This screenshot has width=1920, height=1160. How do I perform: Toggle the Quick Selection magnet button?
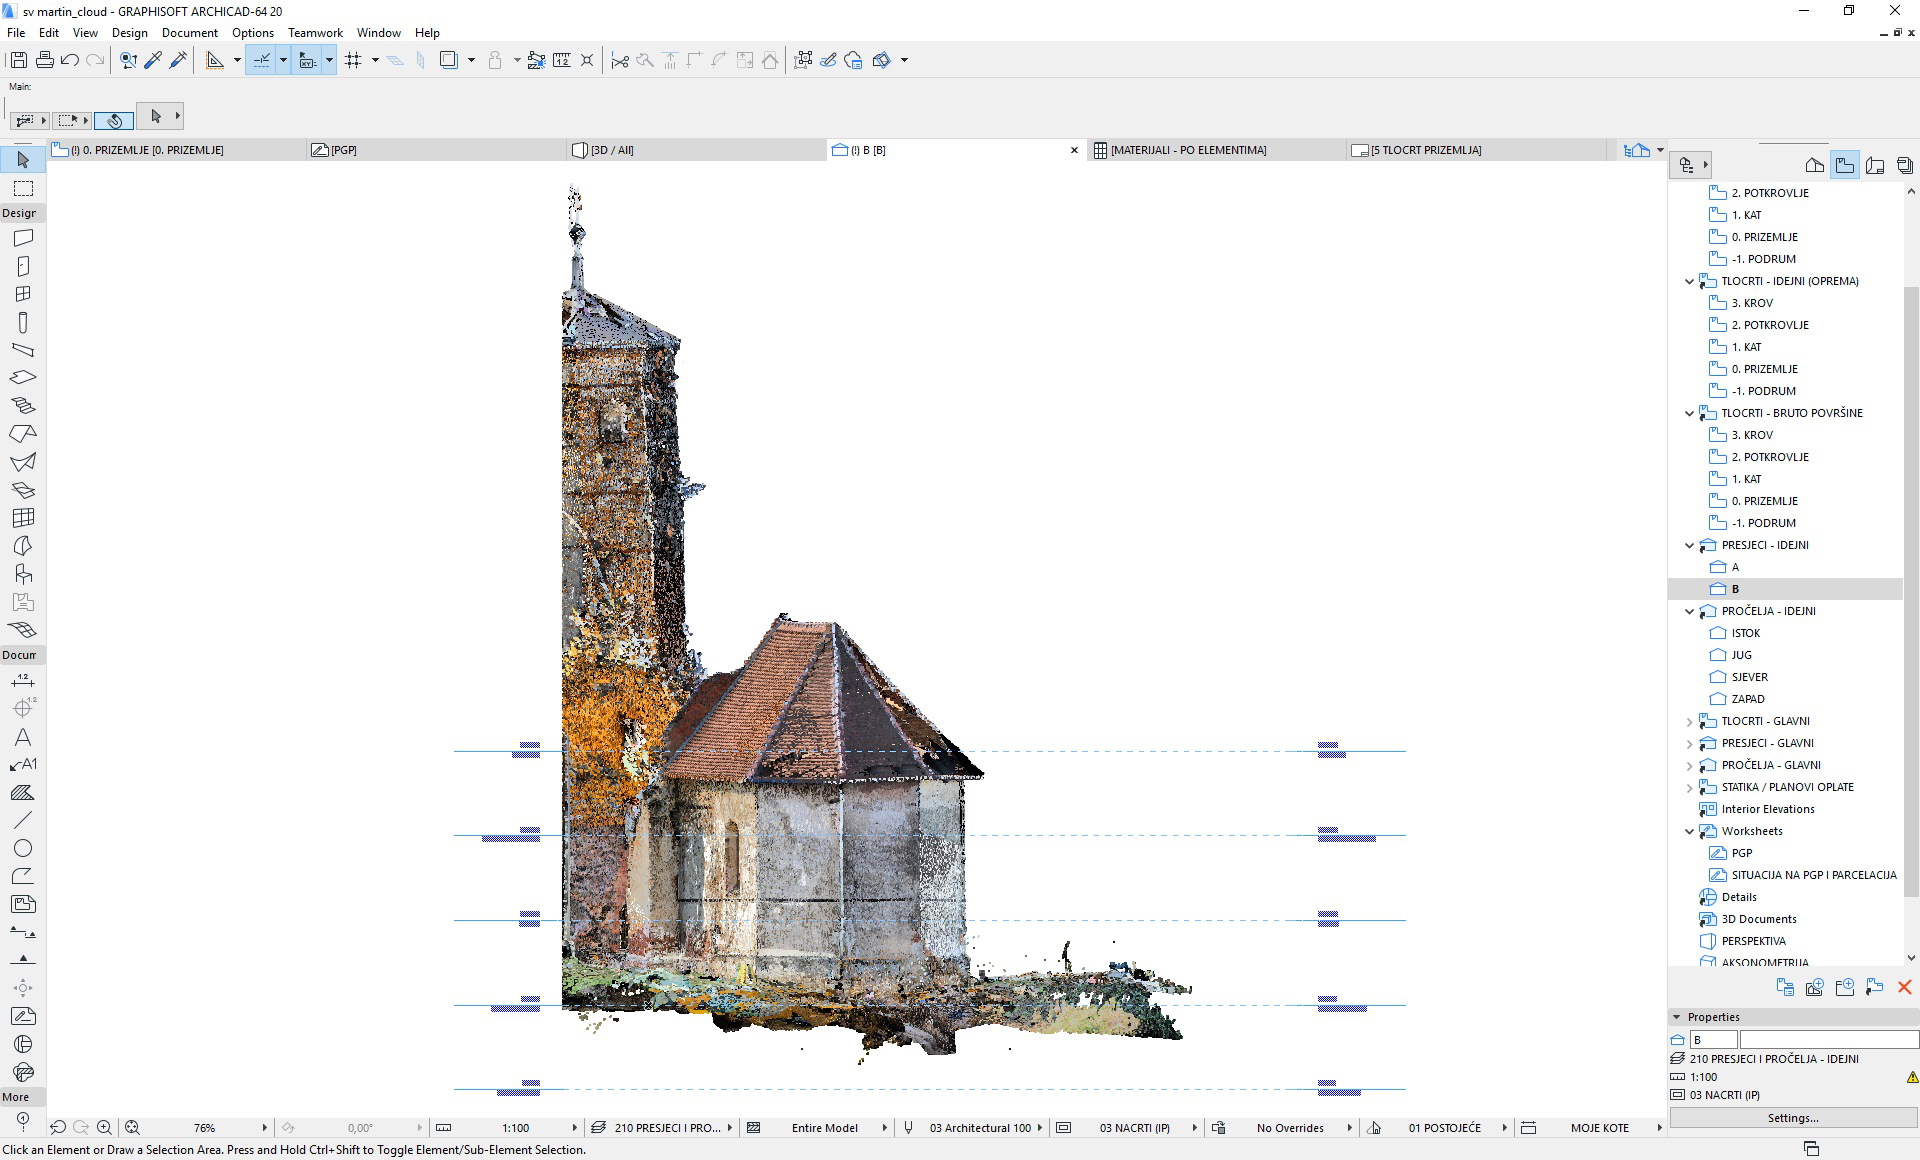point(114,120)
